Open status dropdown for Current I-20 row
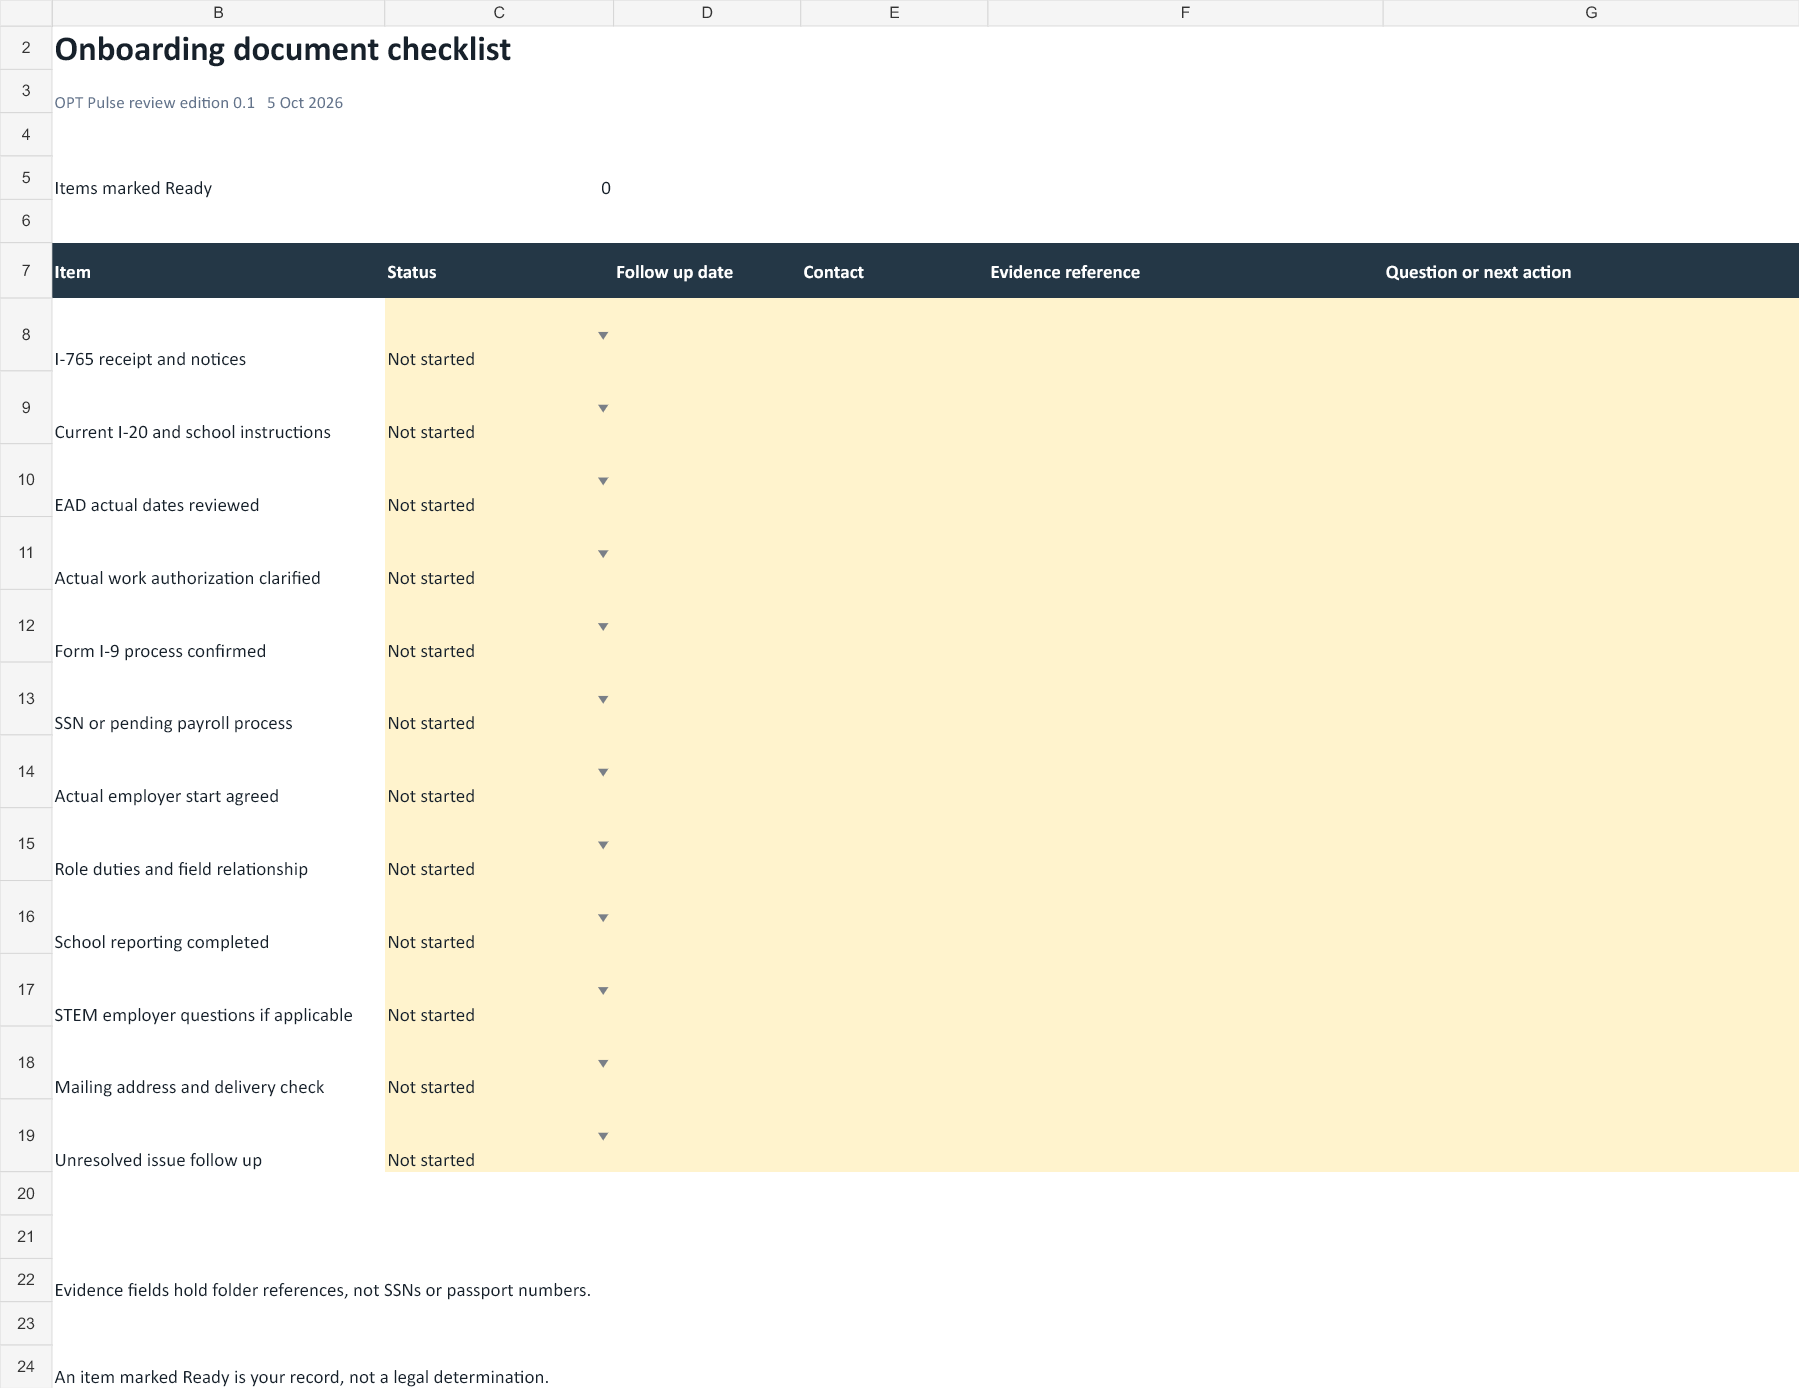 click(x=603, y=409)
